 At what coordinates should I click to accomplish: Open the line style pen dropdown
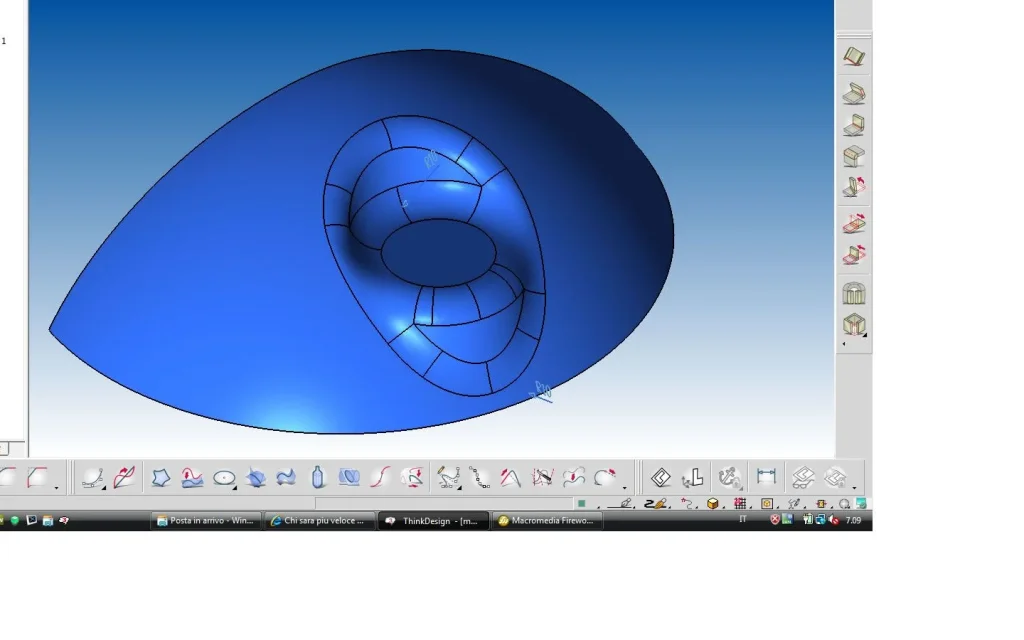pos(623,504)
